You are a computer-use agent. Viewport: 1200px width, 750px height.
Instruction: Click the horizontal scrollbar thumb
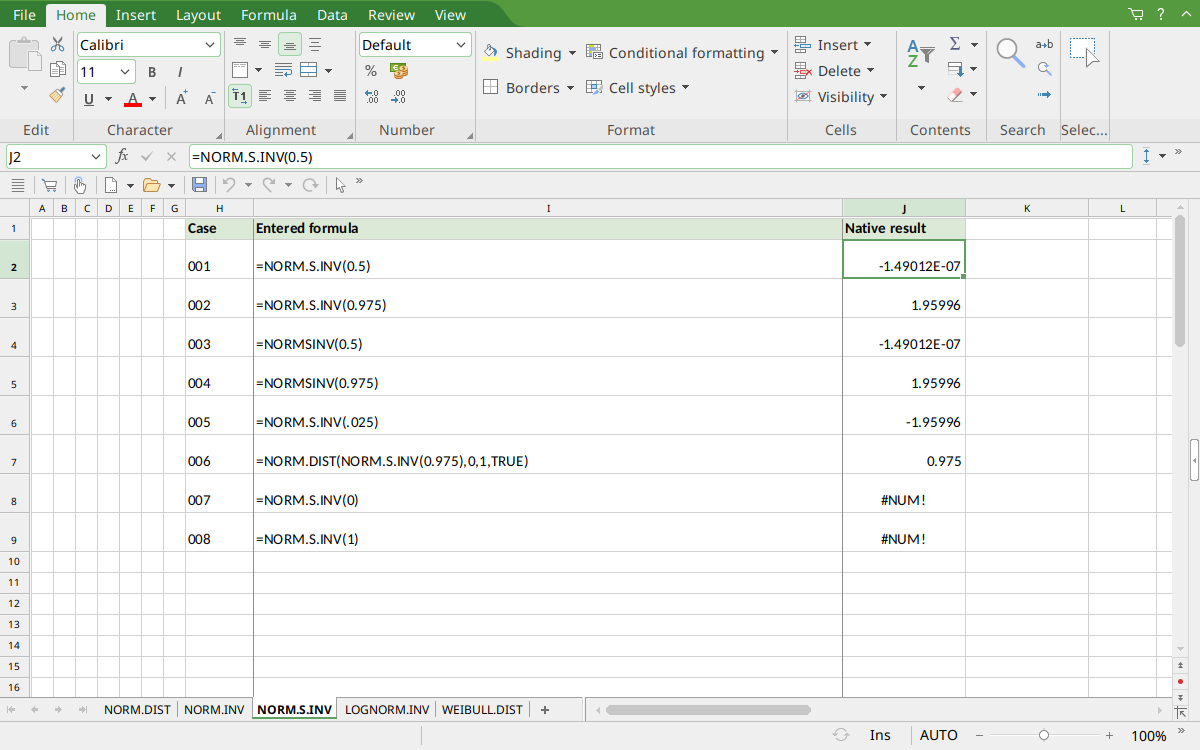pyautogui.click(x=708, y=710)
